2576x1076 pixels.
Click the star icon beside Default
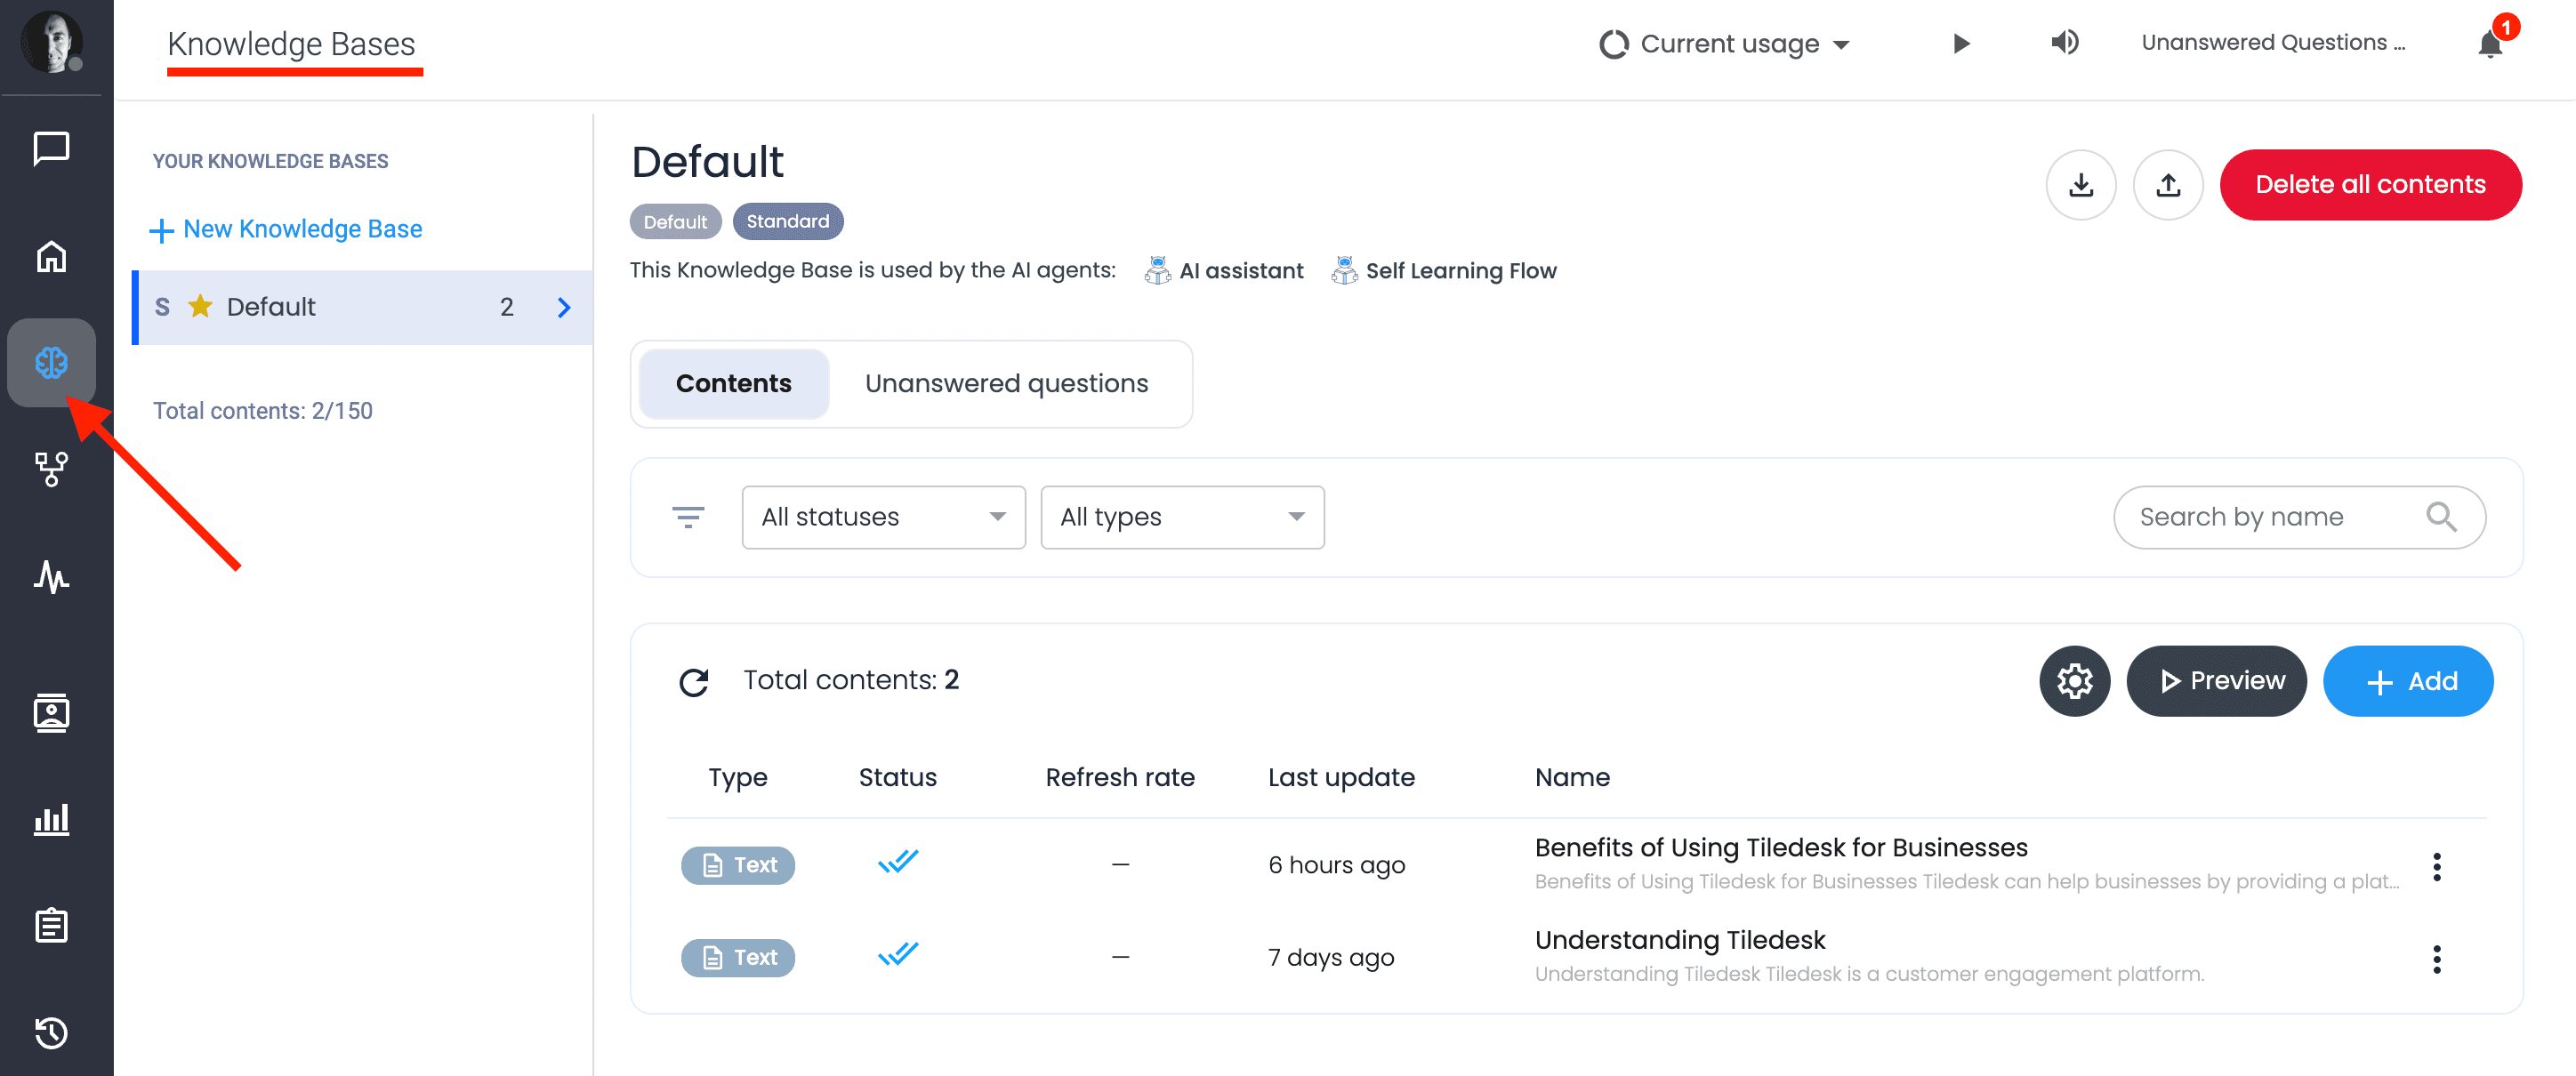(x=201, y=306)
